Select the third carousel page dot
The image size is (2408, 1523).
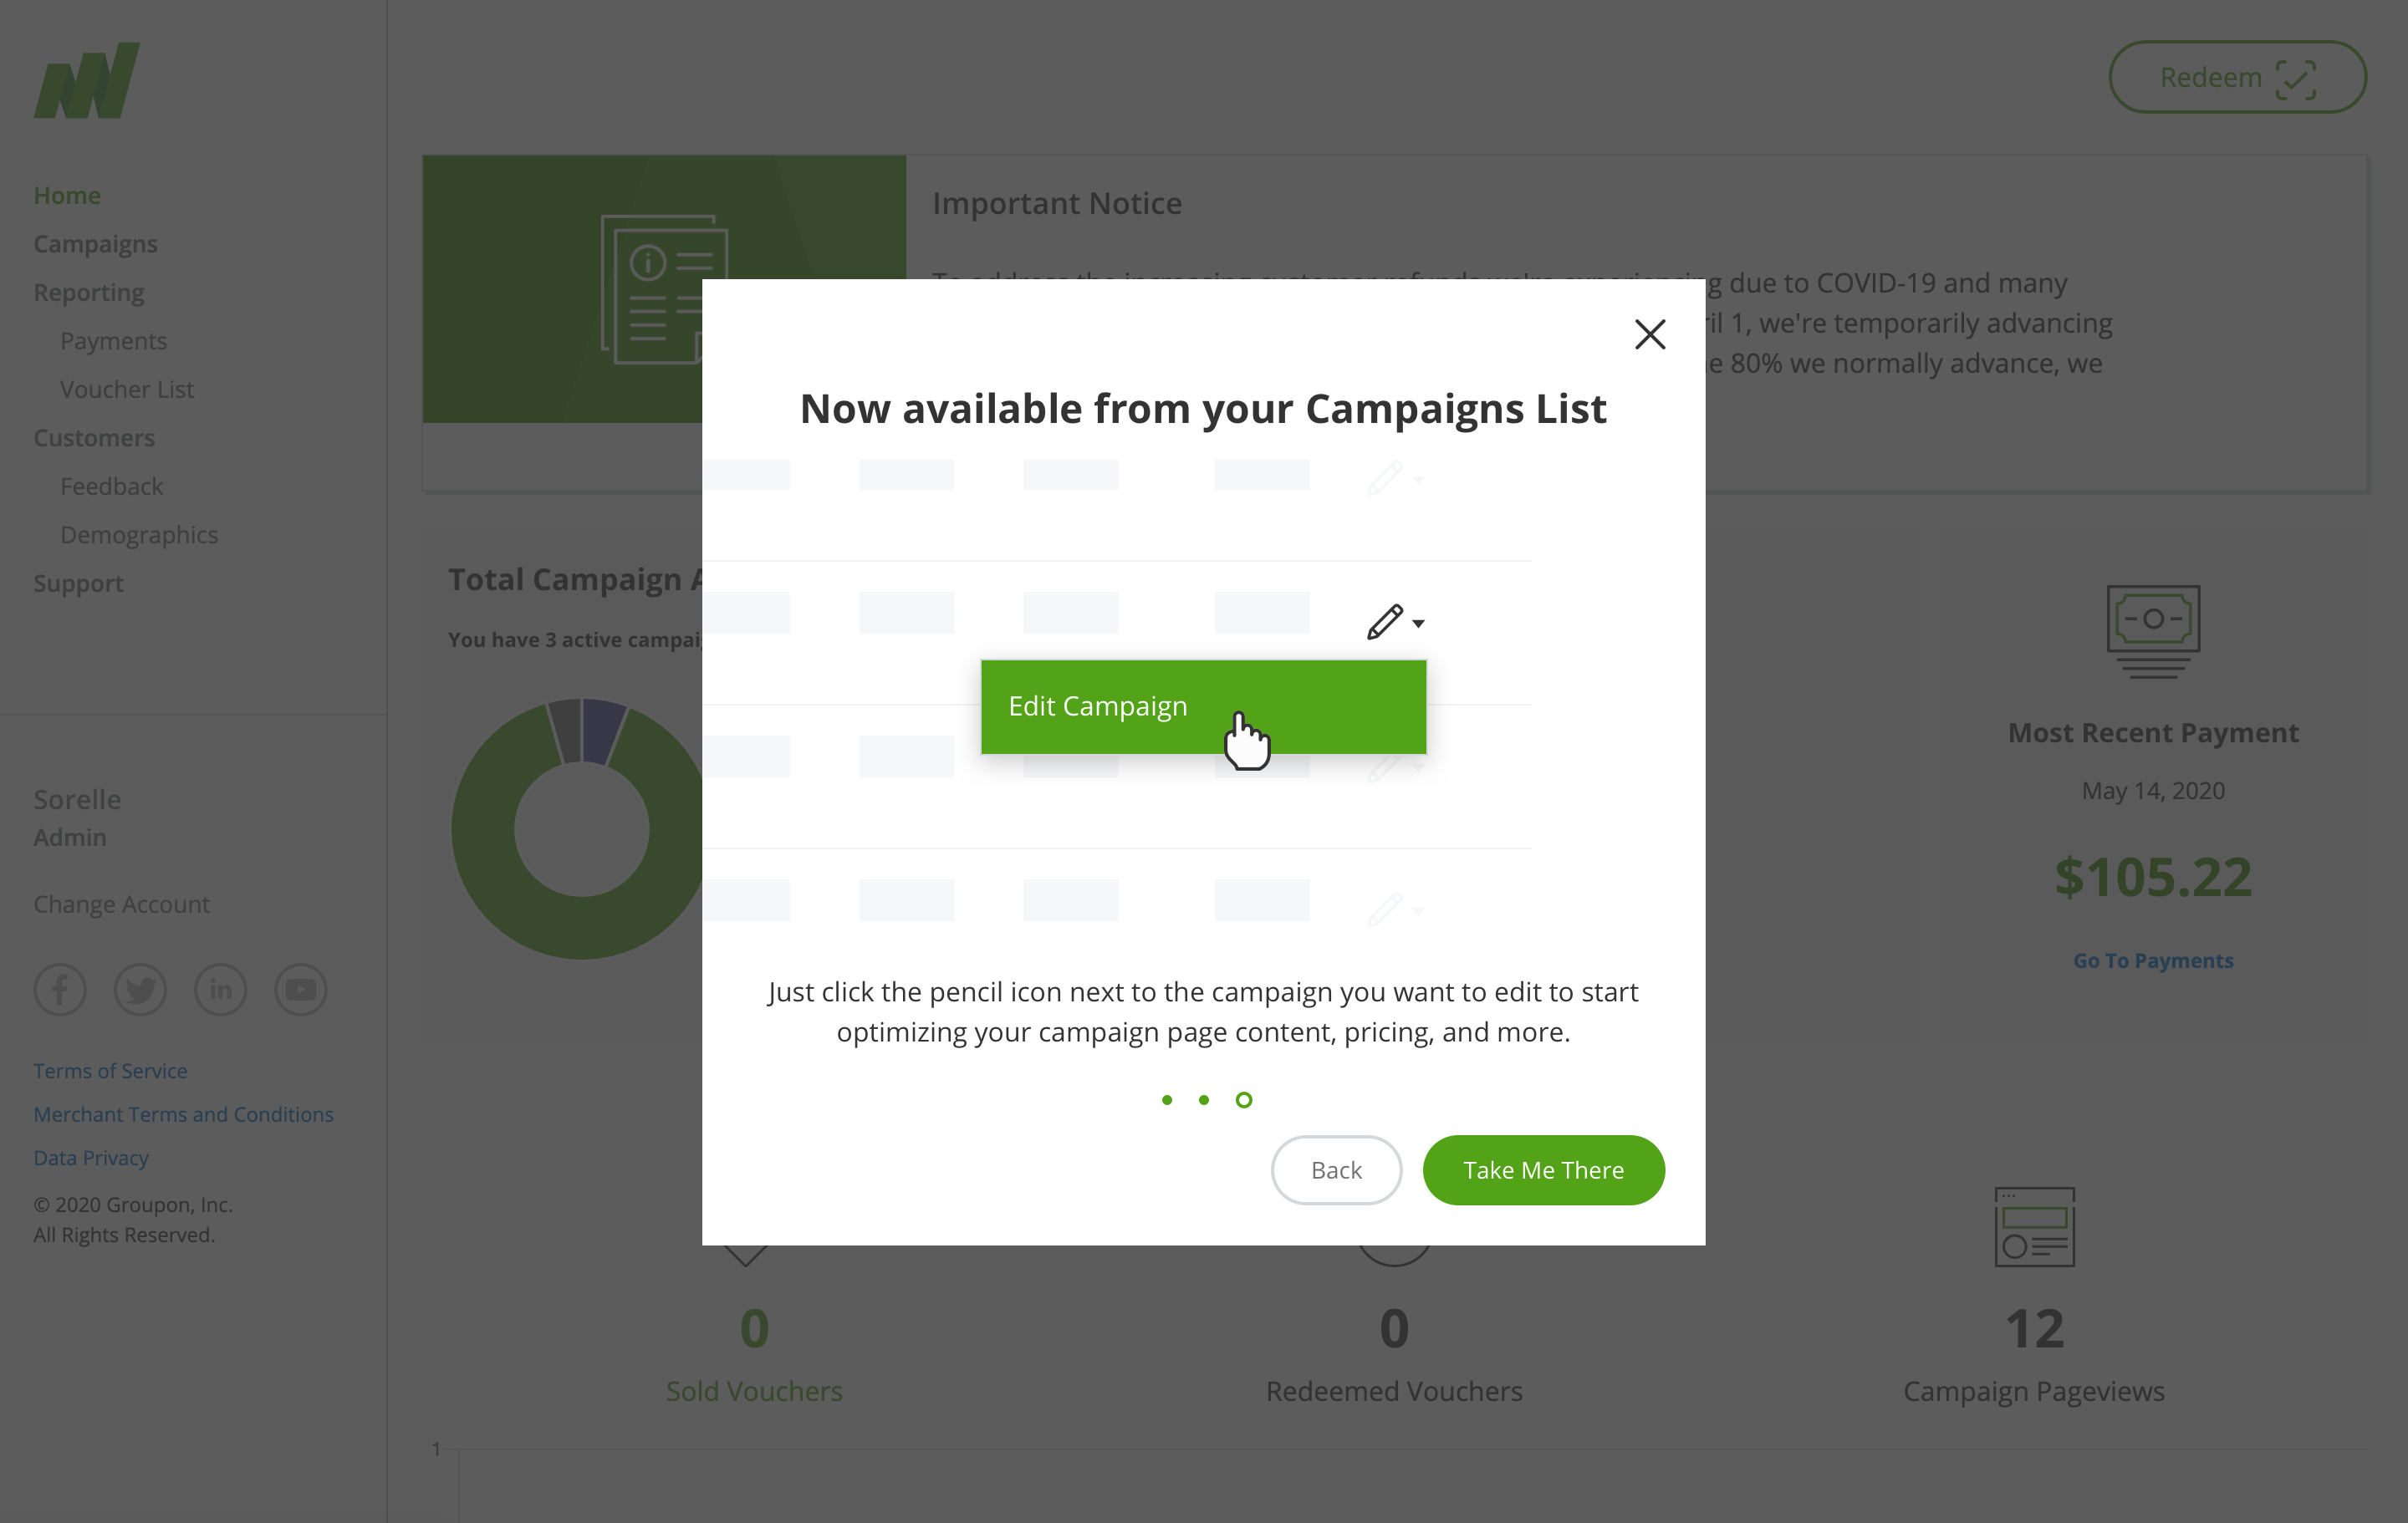click(1243, 1100)
